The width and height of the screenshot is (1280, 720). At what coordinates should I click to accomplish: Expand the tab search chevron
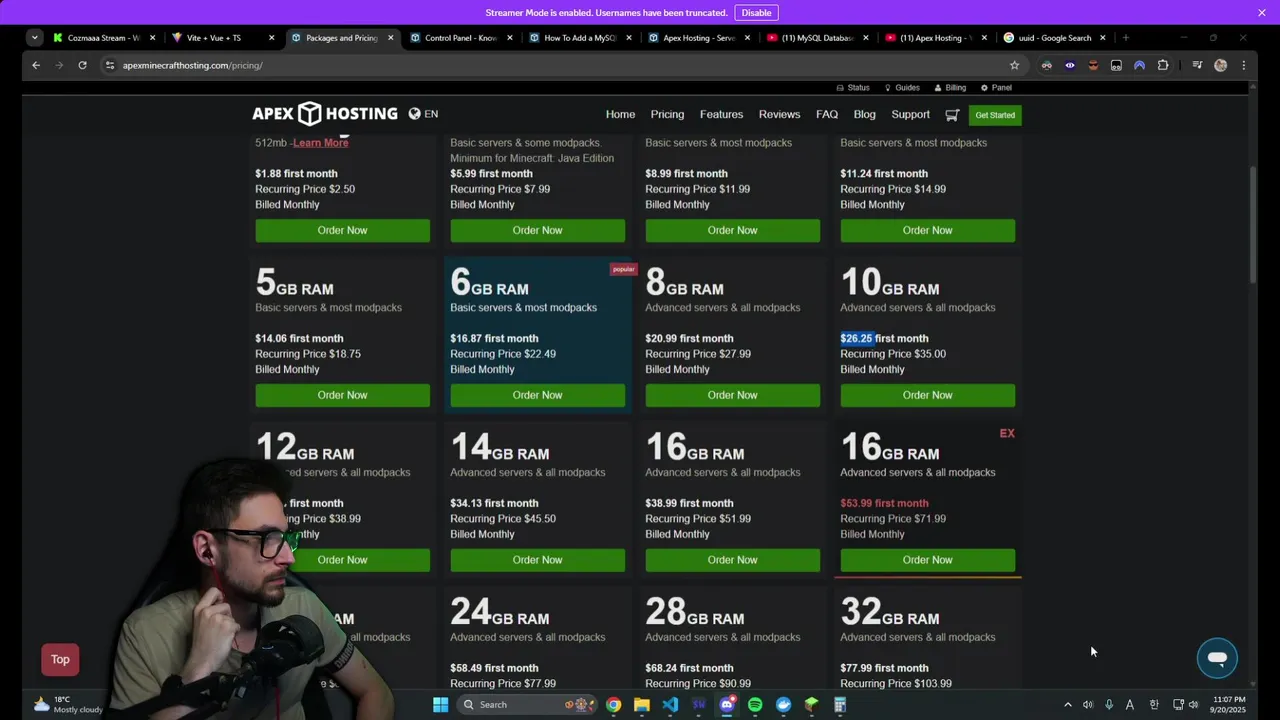35,38
